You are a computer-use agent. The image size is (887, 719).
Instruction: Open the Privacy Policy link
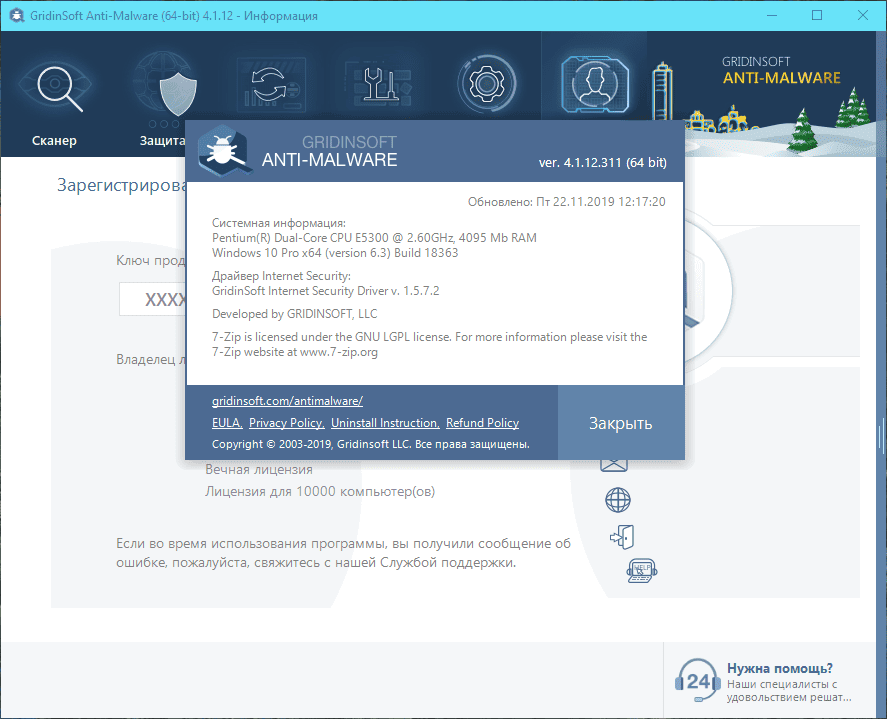tap(287, 423)
